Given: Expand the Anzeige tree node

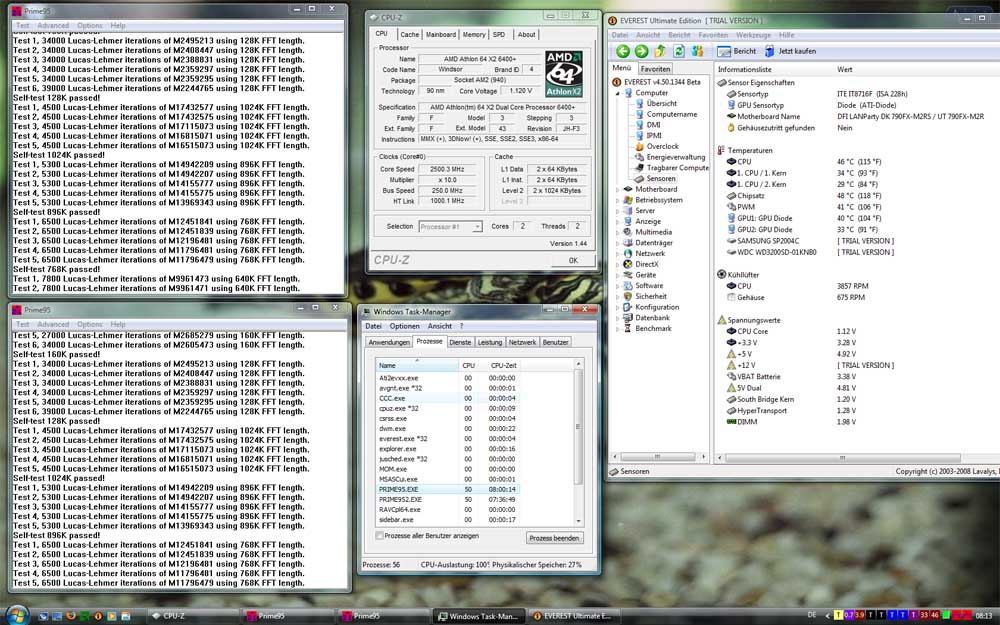Looking at the screenshot, I should [x=617, y=221].
